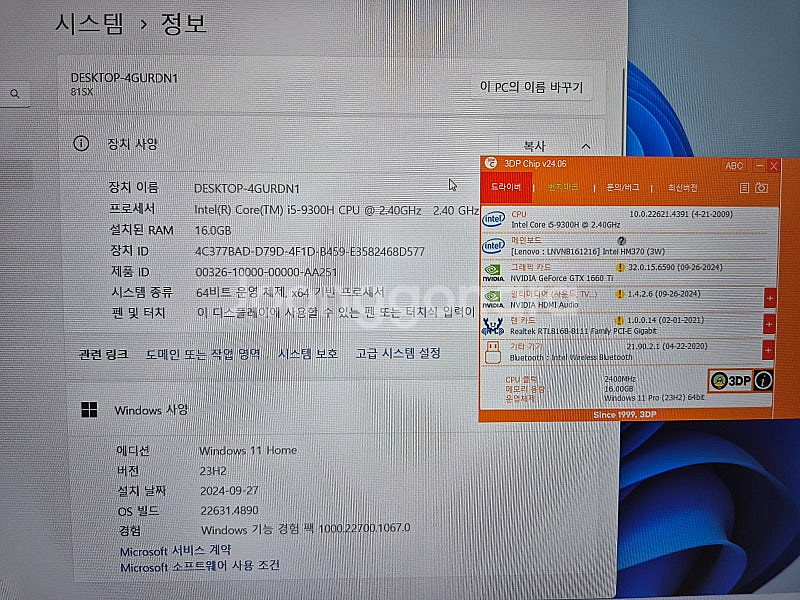This screenshot has width=800, height=600.
Task: Minimize the 3DP Chip window
Action: point(759,166)
